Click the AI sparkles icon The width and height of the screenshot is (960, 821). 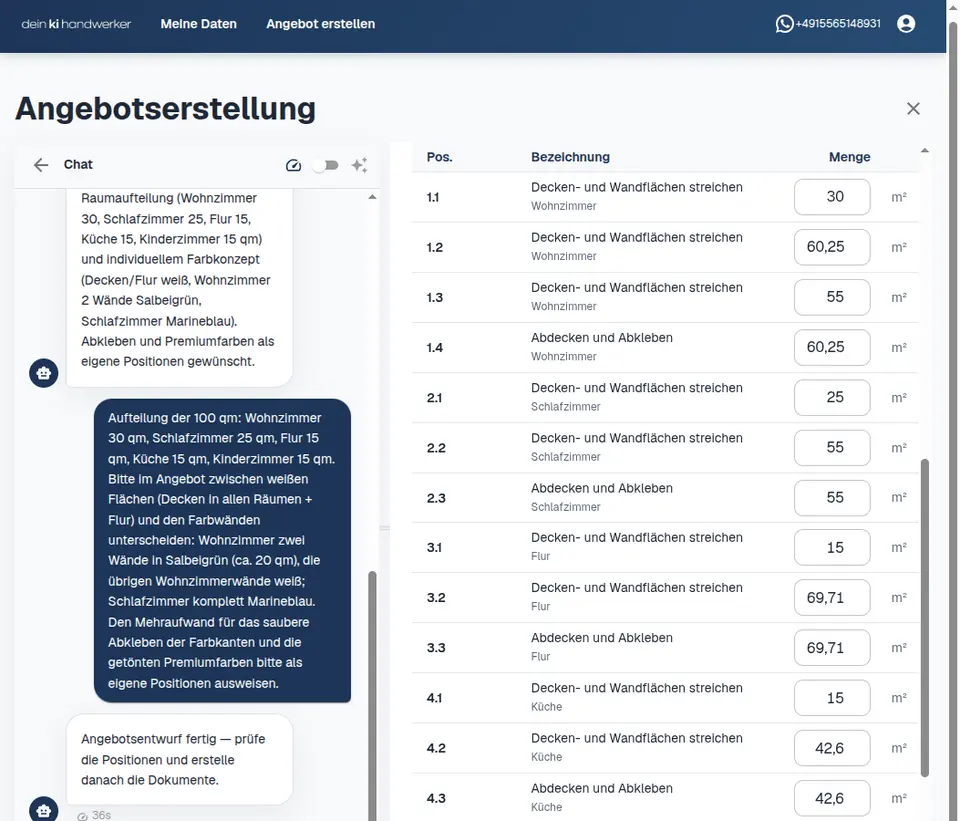click(x=359, y=165)
